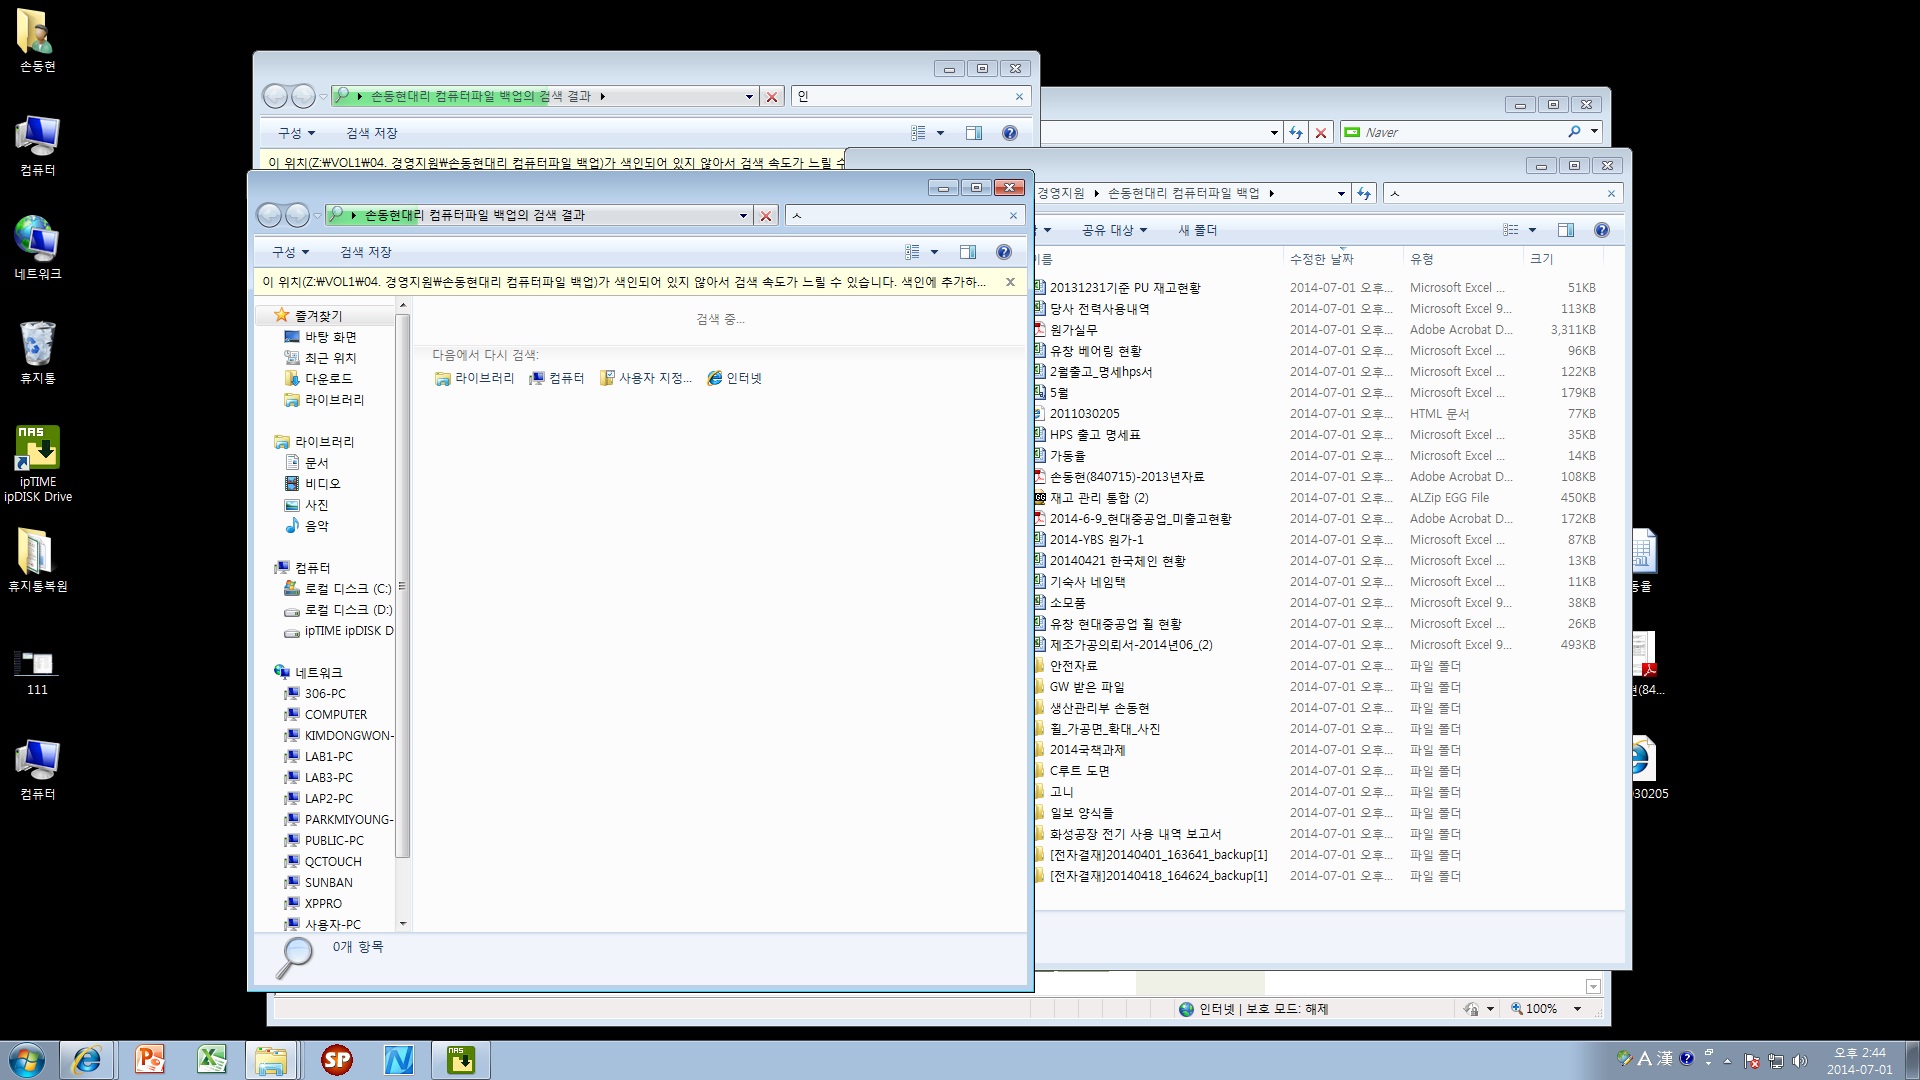The height and width of the screenshot is (1080, 1920).
Task: Click 새 폴더 in backup folder window
Action: (1197, 230)
